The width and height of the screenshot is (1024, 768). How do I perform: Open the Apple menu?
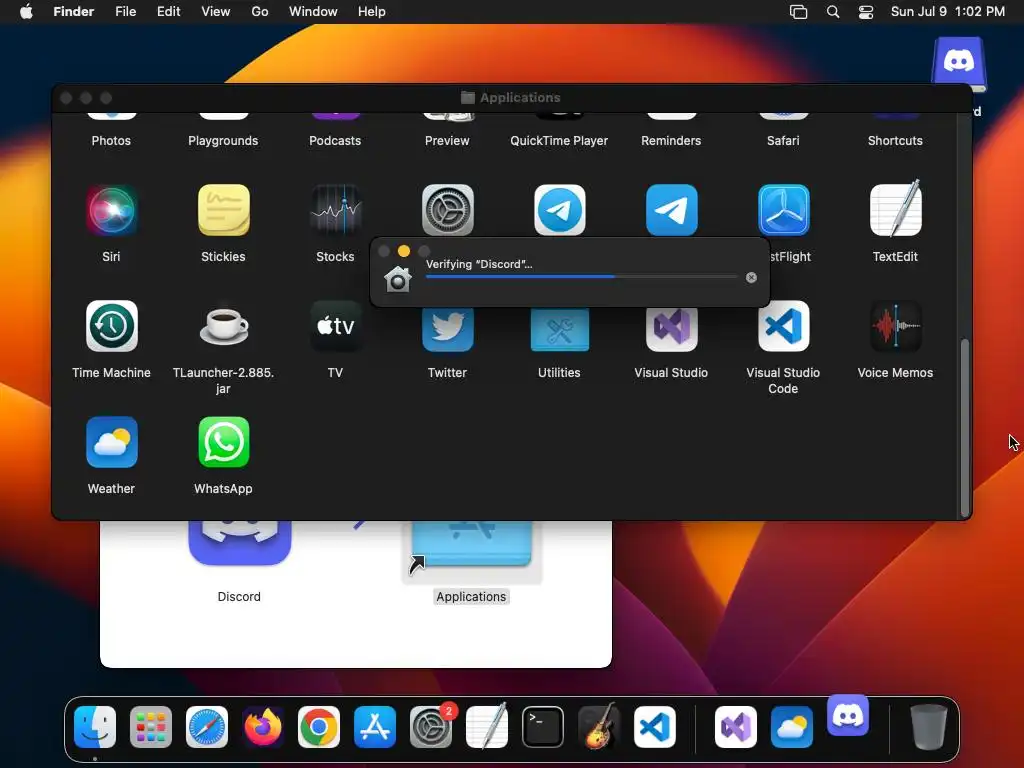pos(26,11)
